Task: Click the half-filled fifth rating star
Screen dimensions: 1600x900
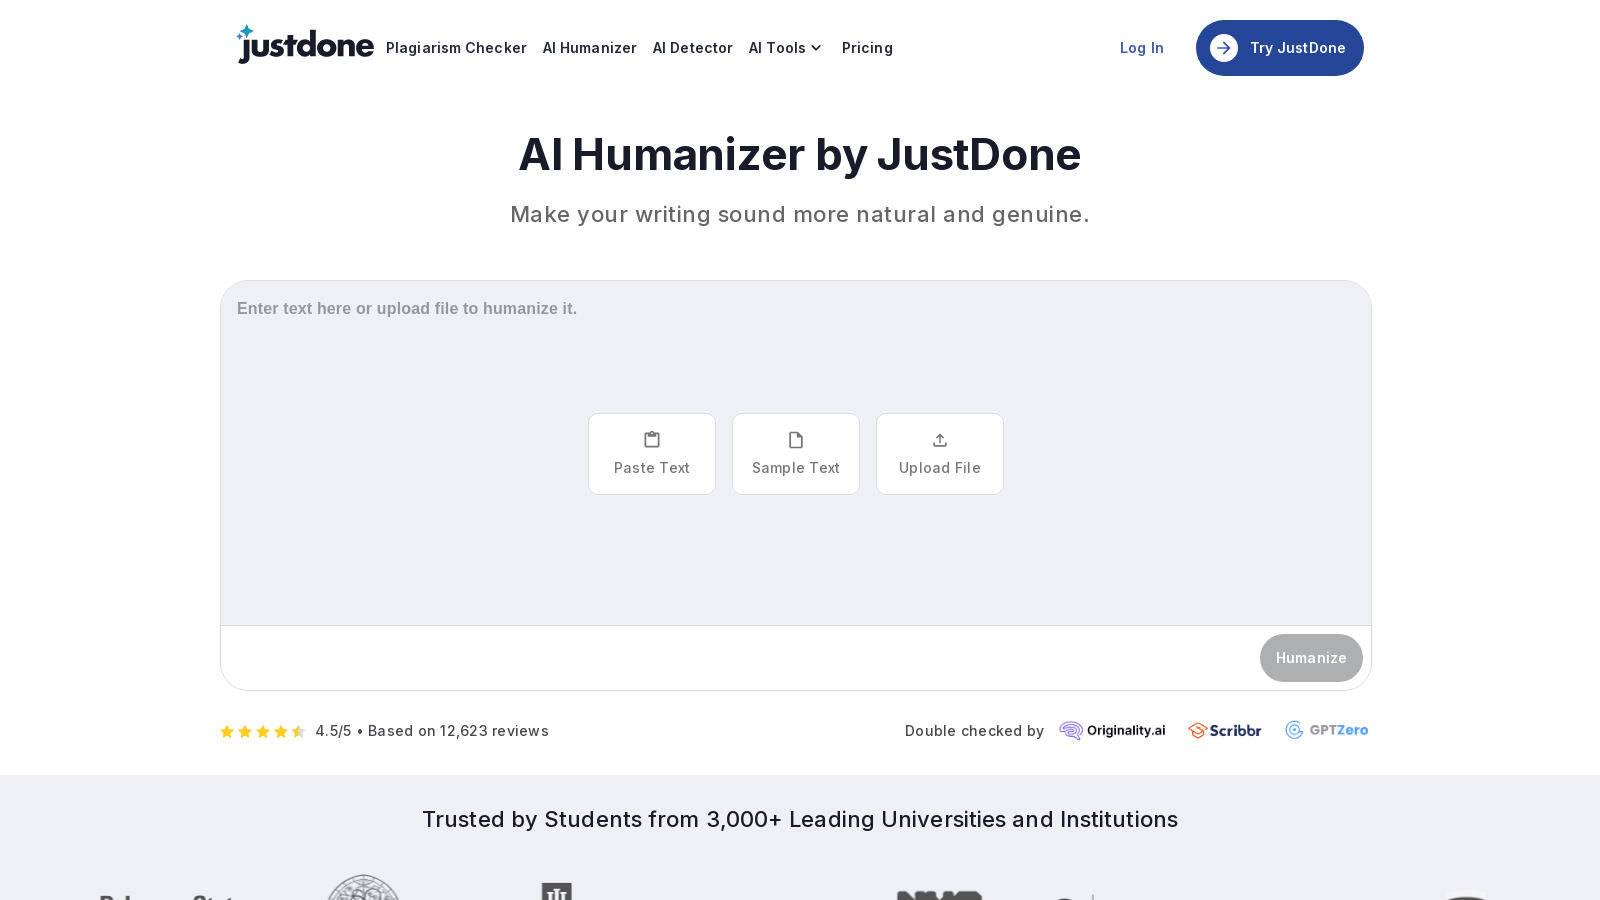Action: pos(299,731)
